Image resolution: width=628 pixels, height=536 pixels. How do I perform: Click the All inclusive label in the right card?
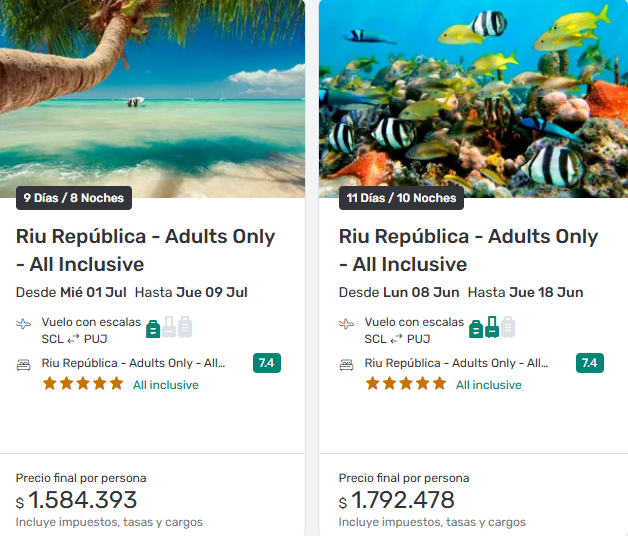click(x=489, y=385)
